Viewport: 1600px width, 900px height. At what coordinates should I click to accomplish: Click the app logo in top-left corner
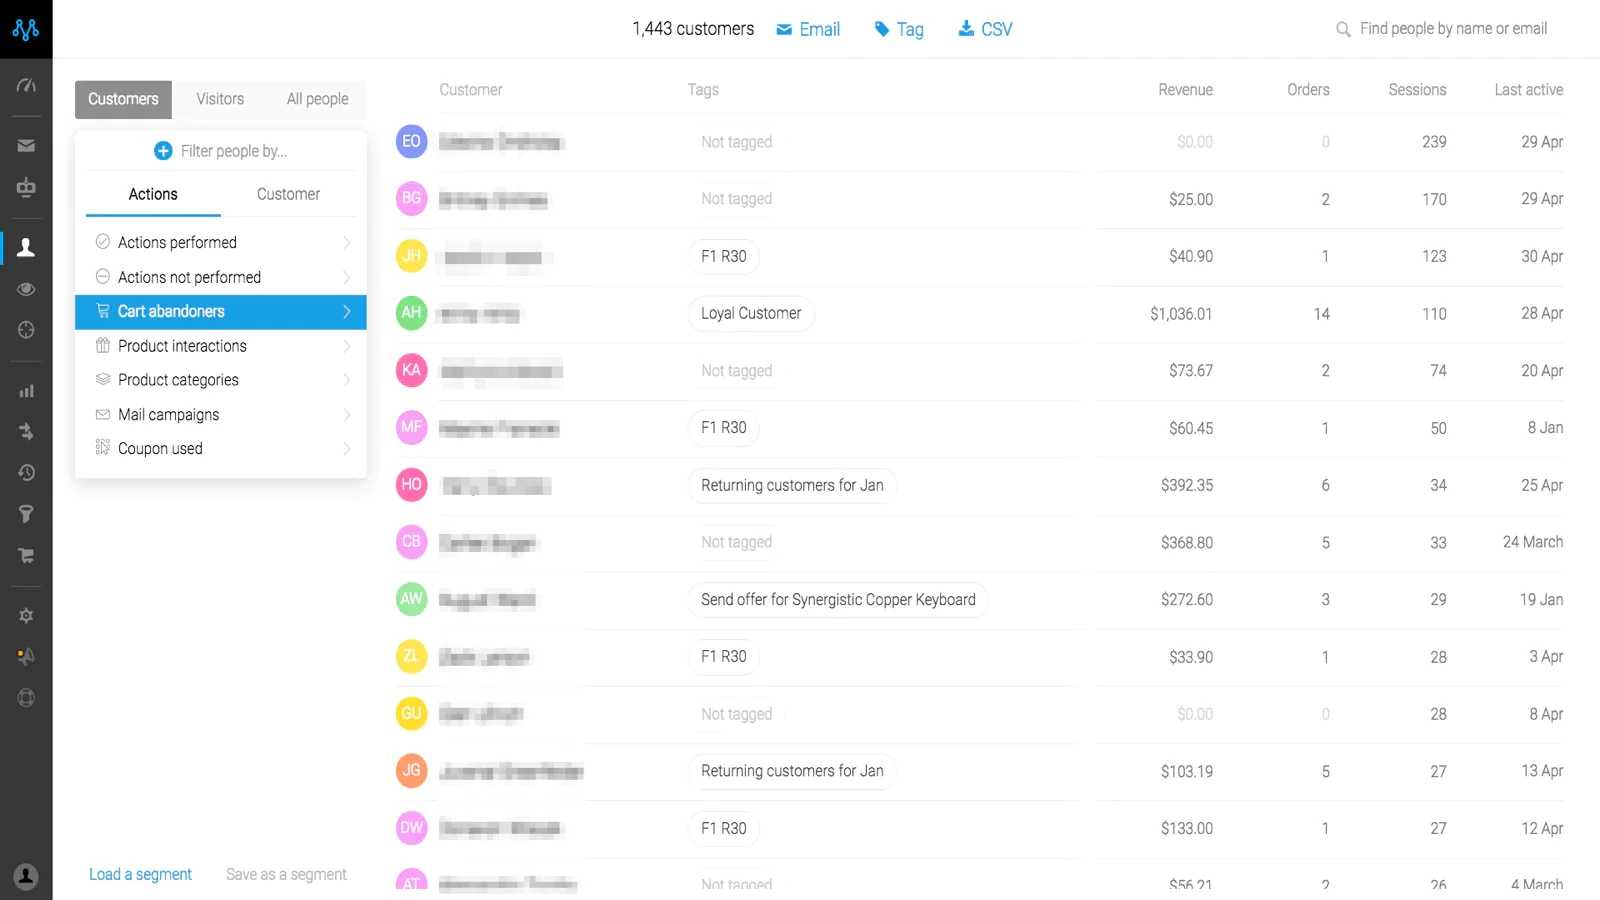coord(26,29)
